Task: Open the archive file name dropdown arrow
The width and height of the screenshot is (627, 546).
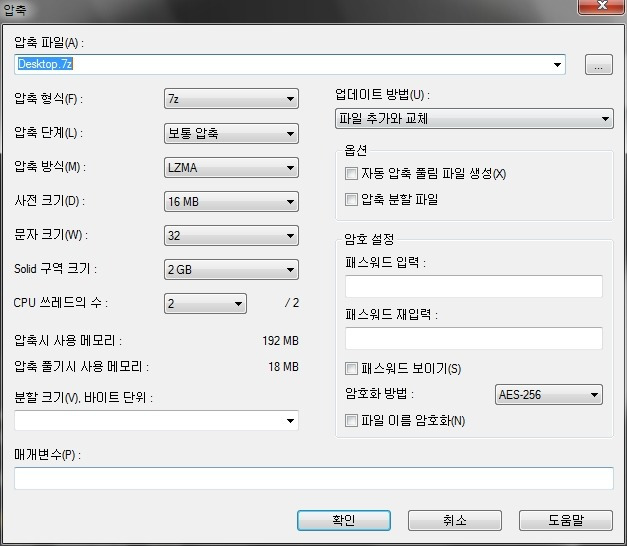Action: tap(557, 65)
